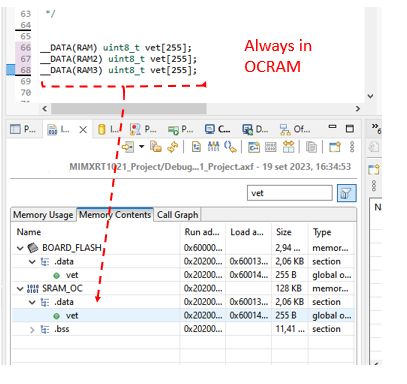Screen dimensions: 407x384
Task: Open the dropdown arrow beside the import icon
Action: pos(142,147)
